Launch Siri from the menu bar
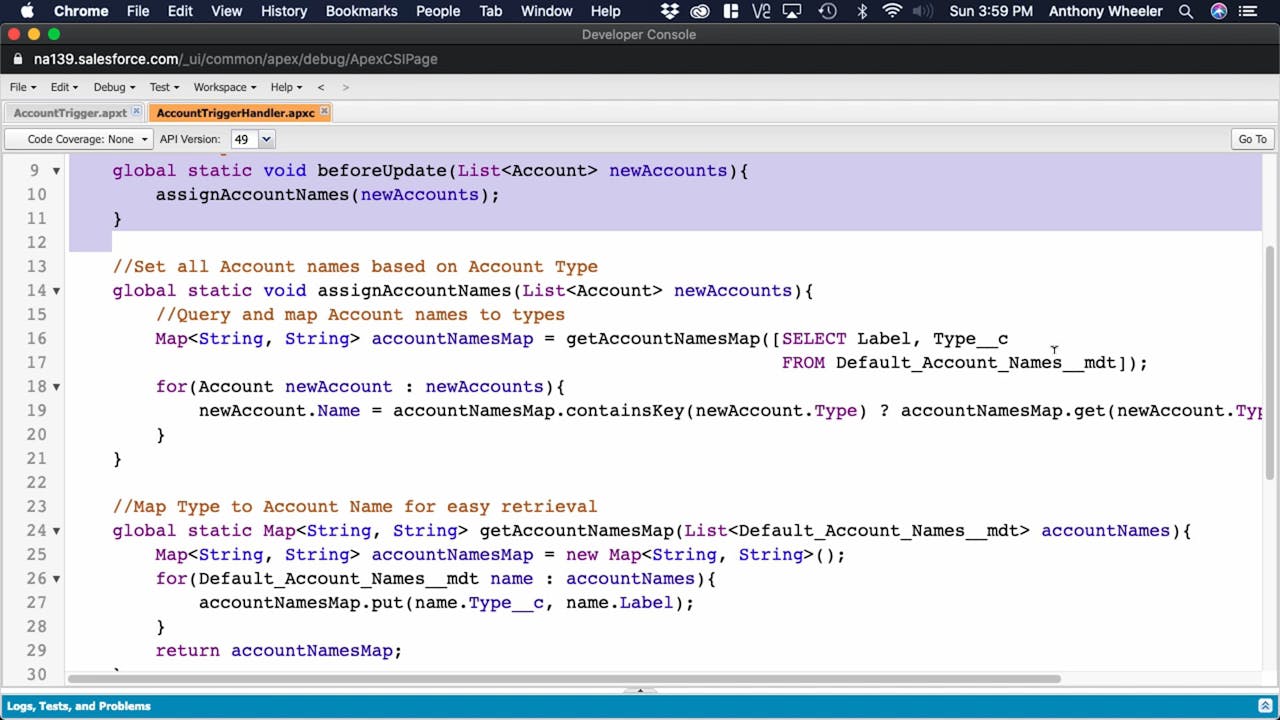 click(x=1218, y=11)
